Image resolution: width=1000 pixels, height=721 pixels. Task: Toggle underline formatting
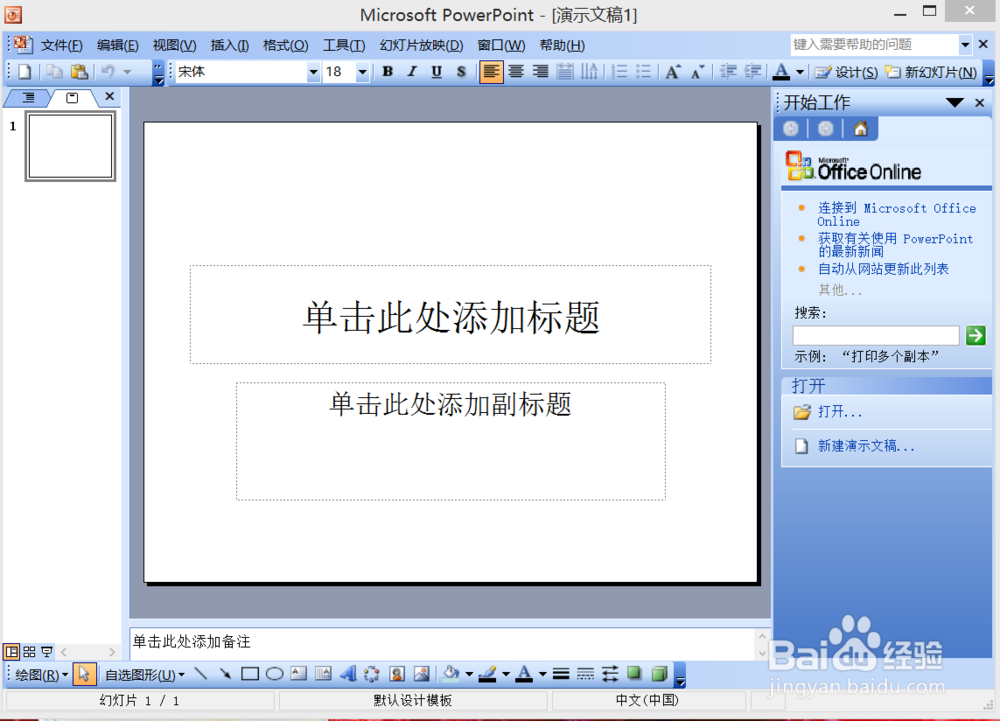pos(435,71)
